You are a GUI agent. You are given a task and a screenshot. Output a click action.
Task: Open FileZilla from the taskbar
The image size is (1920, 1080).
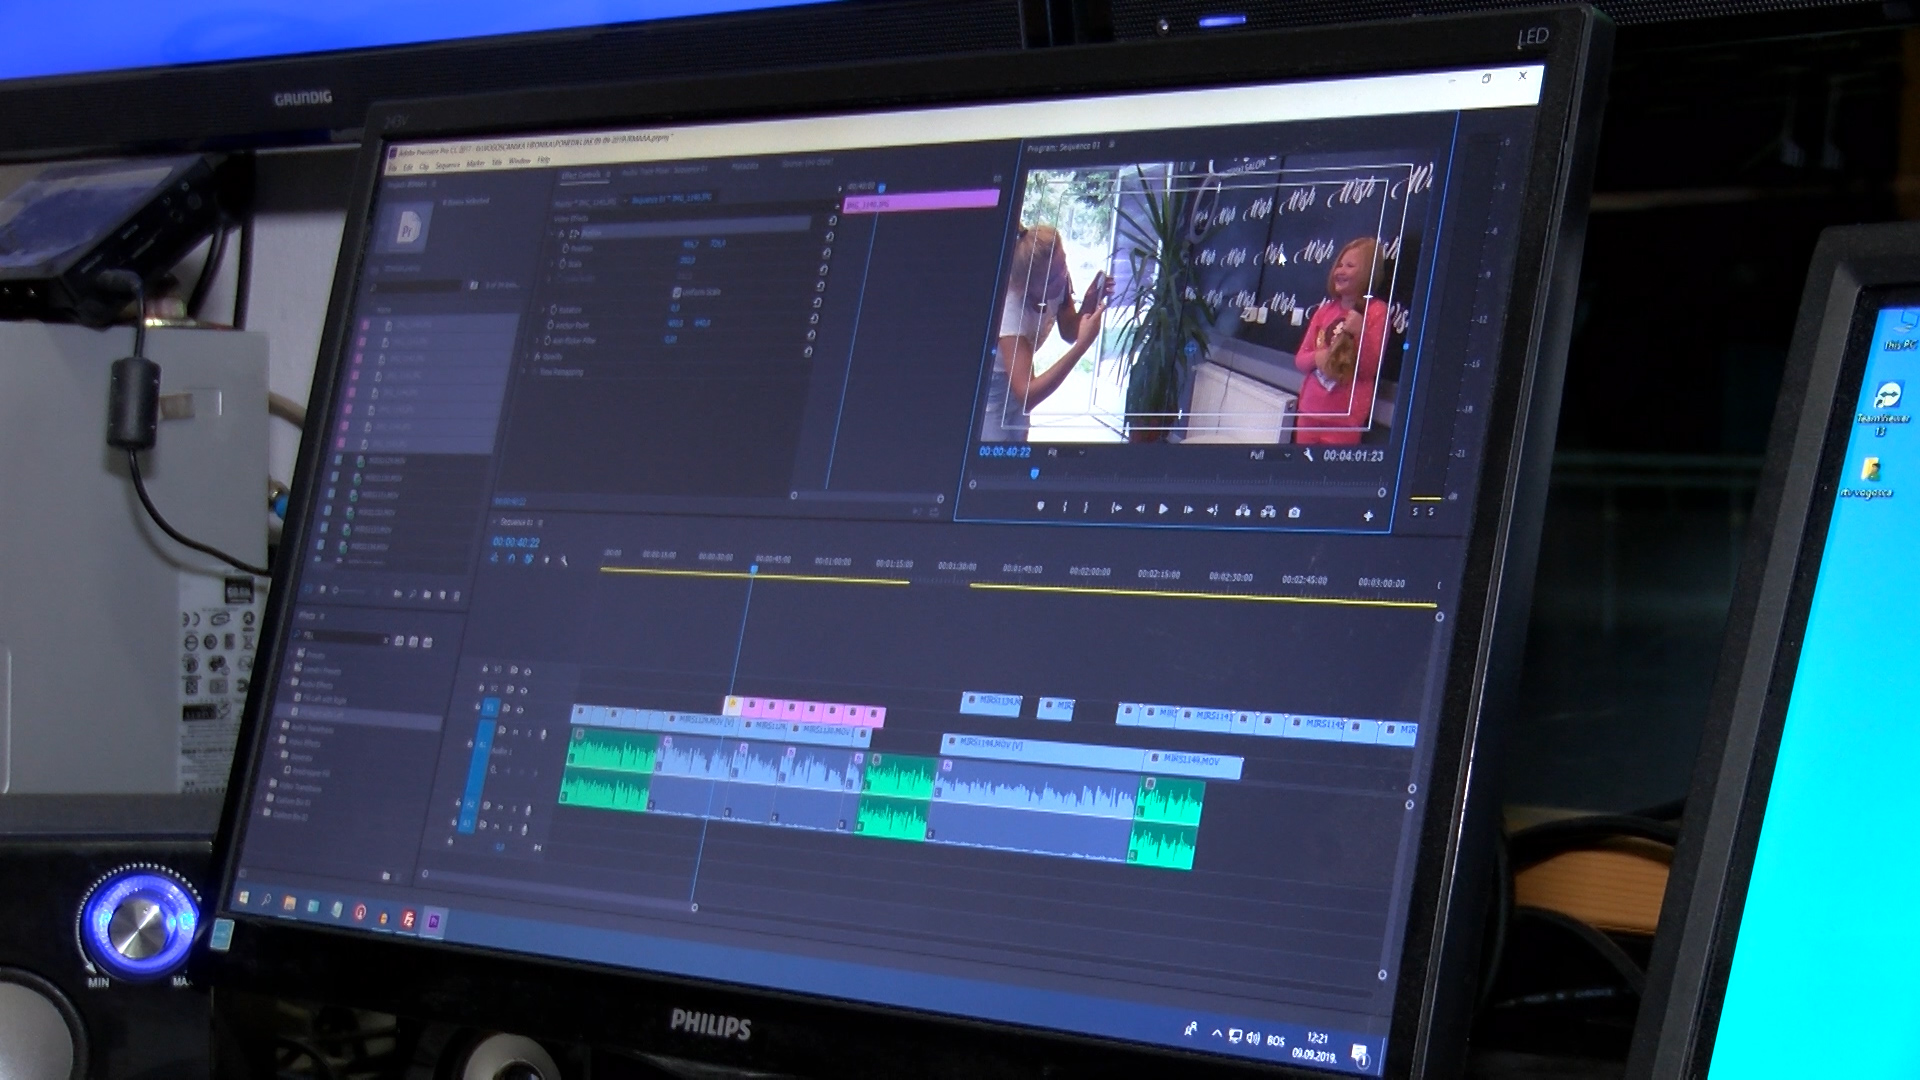408,919
